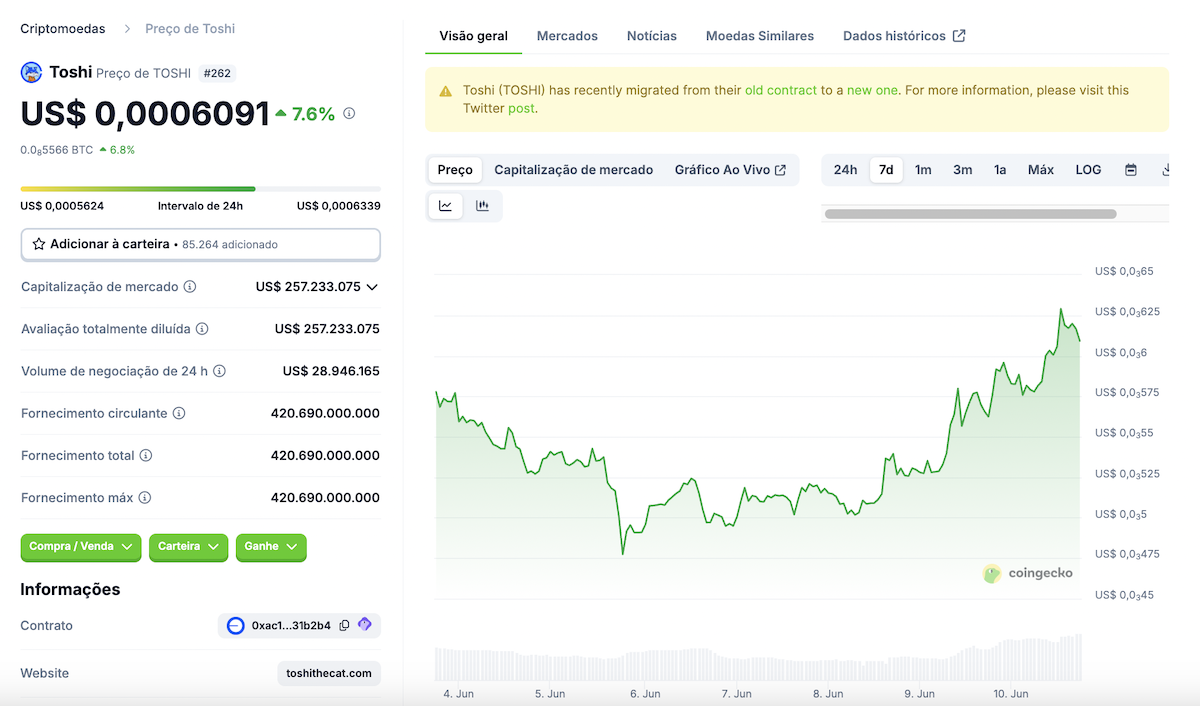Switch to the Notícias tab

(652, 36)
